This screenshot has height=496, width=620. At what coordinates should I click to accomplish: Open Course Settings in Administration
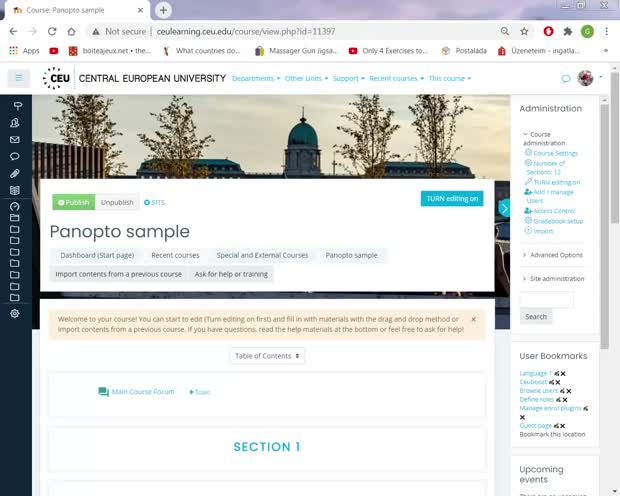pyautogui.click(x=555, y=153)
